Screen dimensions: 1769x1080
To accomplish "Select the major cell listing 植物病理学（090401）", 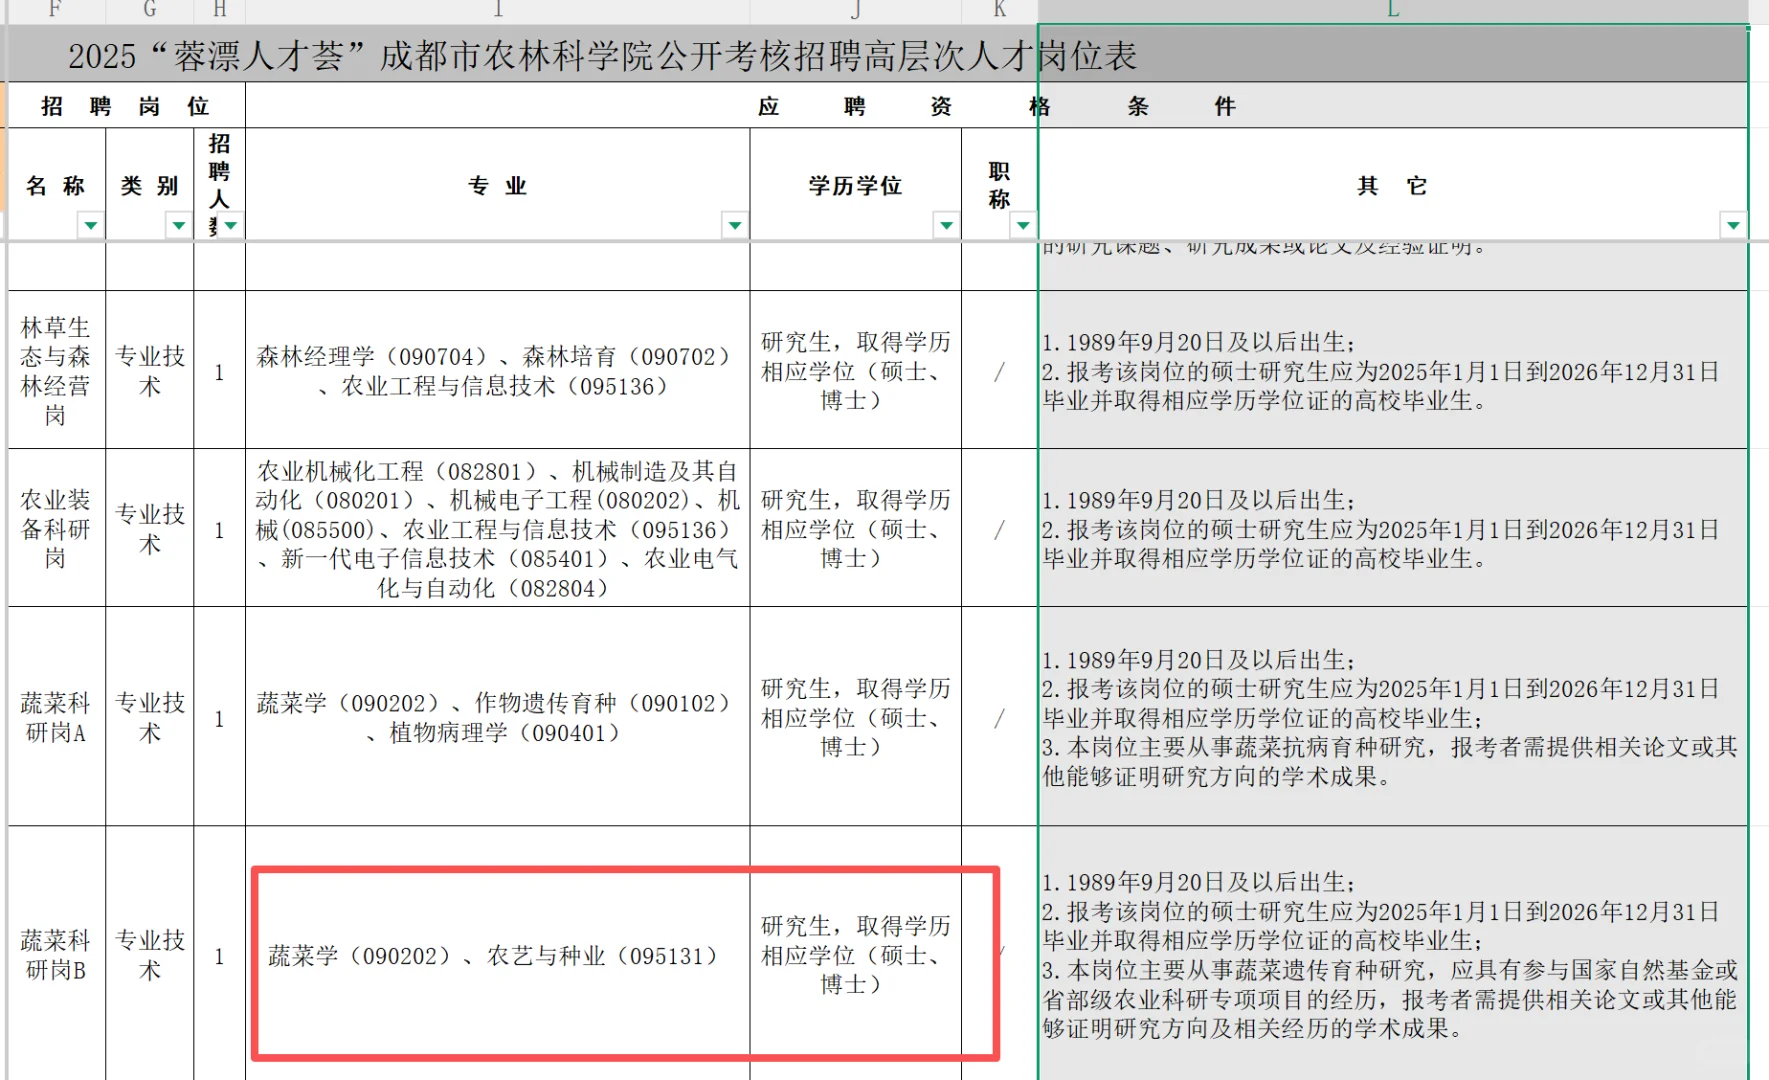I will pyautogui.click(x=498, y=717).
